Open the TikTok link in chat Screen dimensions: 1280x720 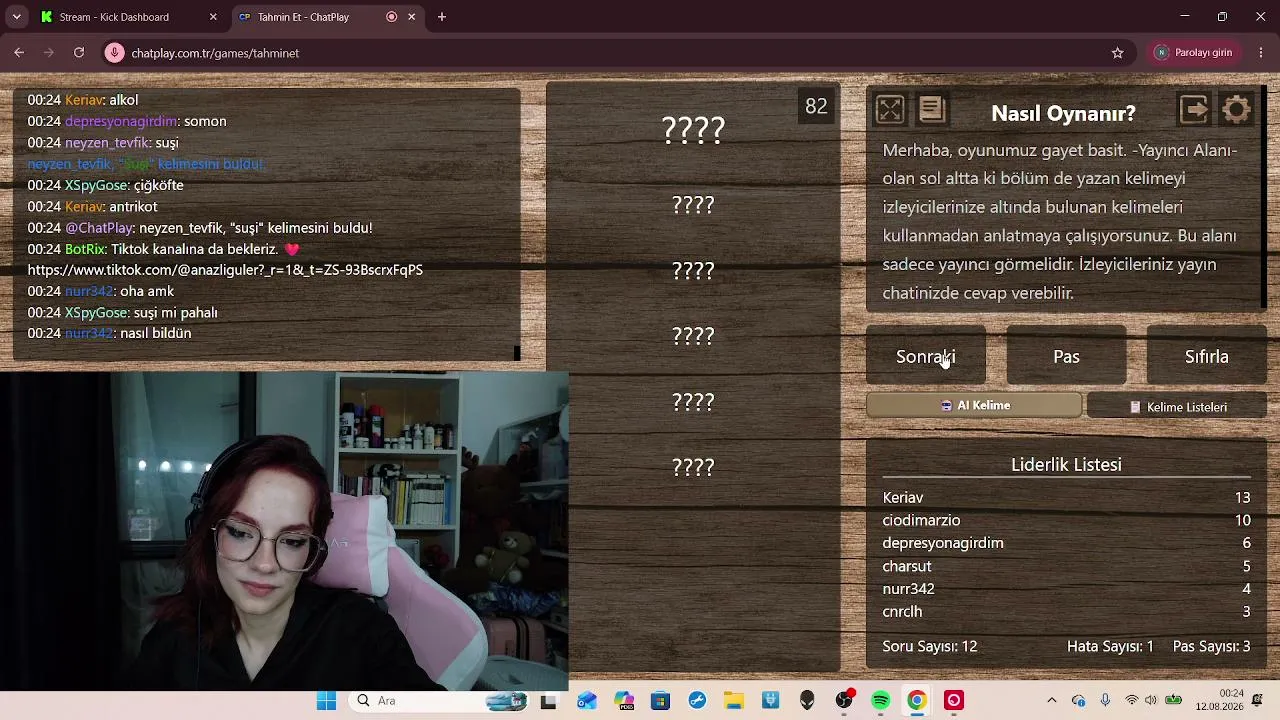[x=225, y=270]
